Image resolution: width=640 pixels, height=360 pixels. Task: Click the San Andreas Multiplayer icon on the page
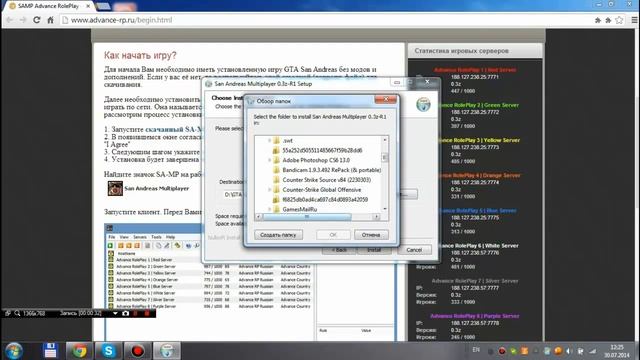click(115, 189)
